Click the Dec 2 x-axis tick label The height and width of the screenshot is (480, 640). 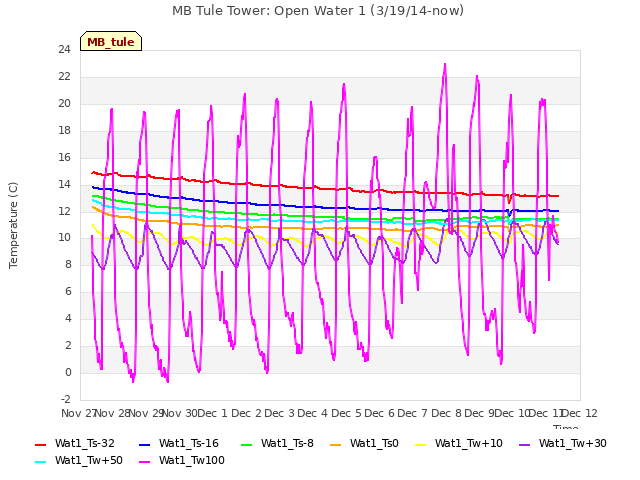(246, 413)
